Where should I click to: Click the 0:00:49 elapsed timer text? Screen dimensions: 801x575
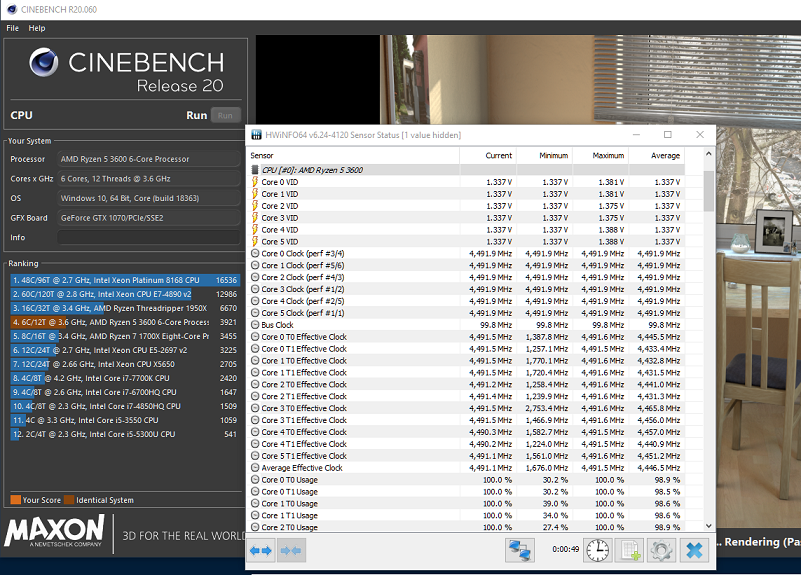[566, 549]
